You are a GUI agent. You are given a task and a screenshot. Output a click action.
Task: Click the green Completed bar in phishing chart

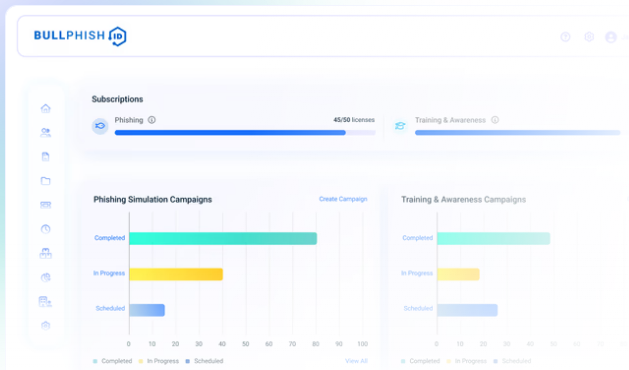(223, 238)
